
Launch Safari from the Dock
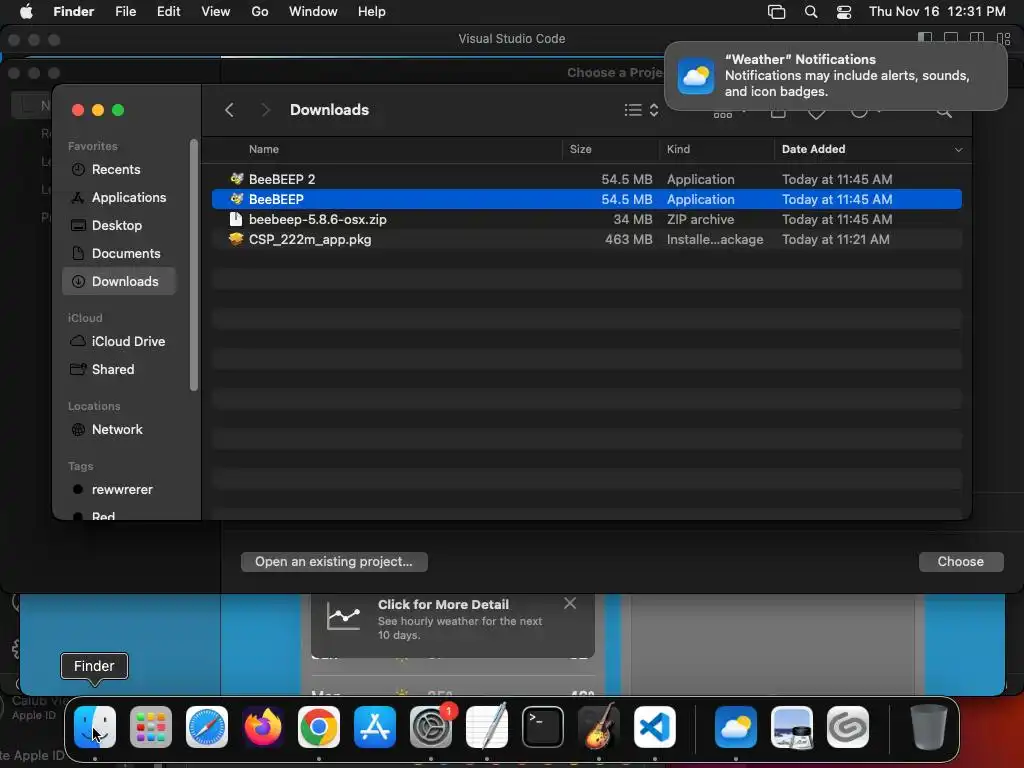coord(207,727)
